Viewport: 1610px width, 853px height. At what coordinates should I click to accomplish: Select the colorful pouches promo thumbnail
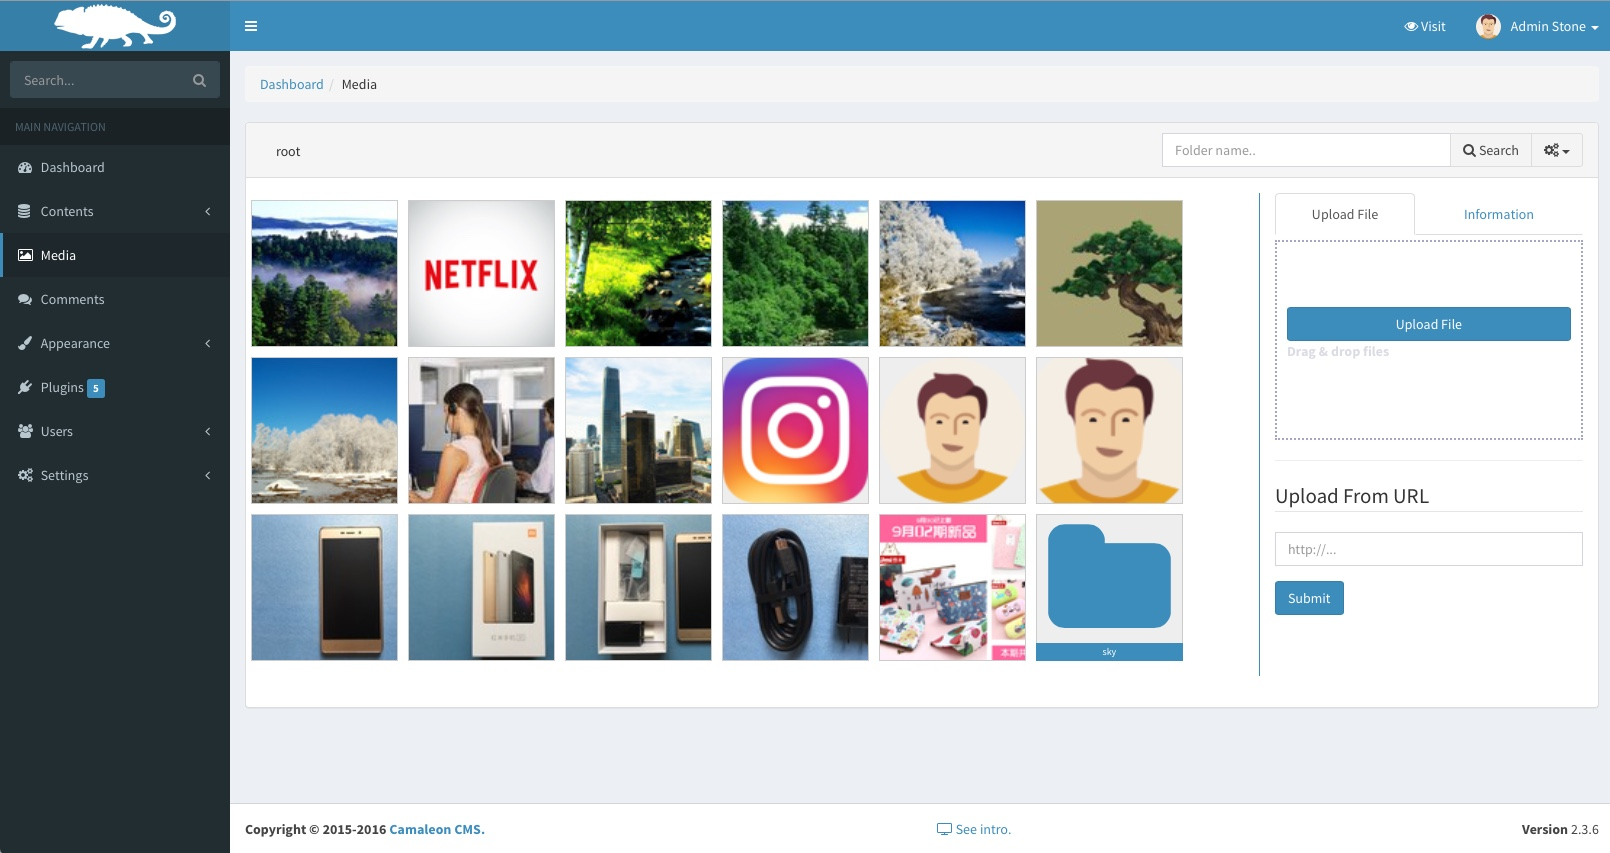[x=952, y=587]
